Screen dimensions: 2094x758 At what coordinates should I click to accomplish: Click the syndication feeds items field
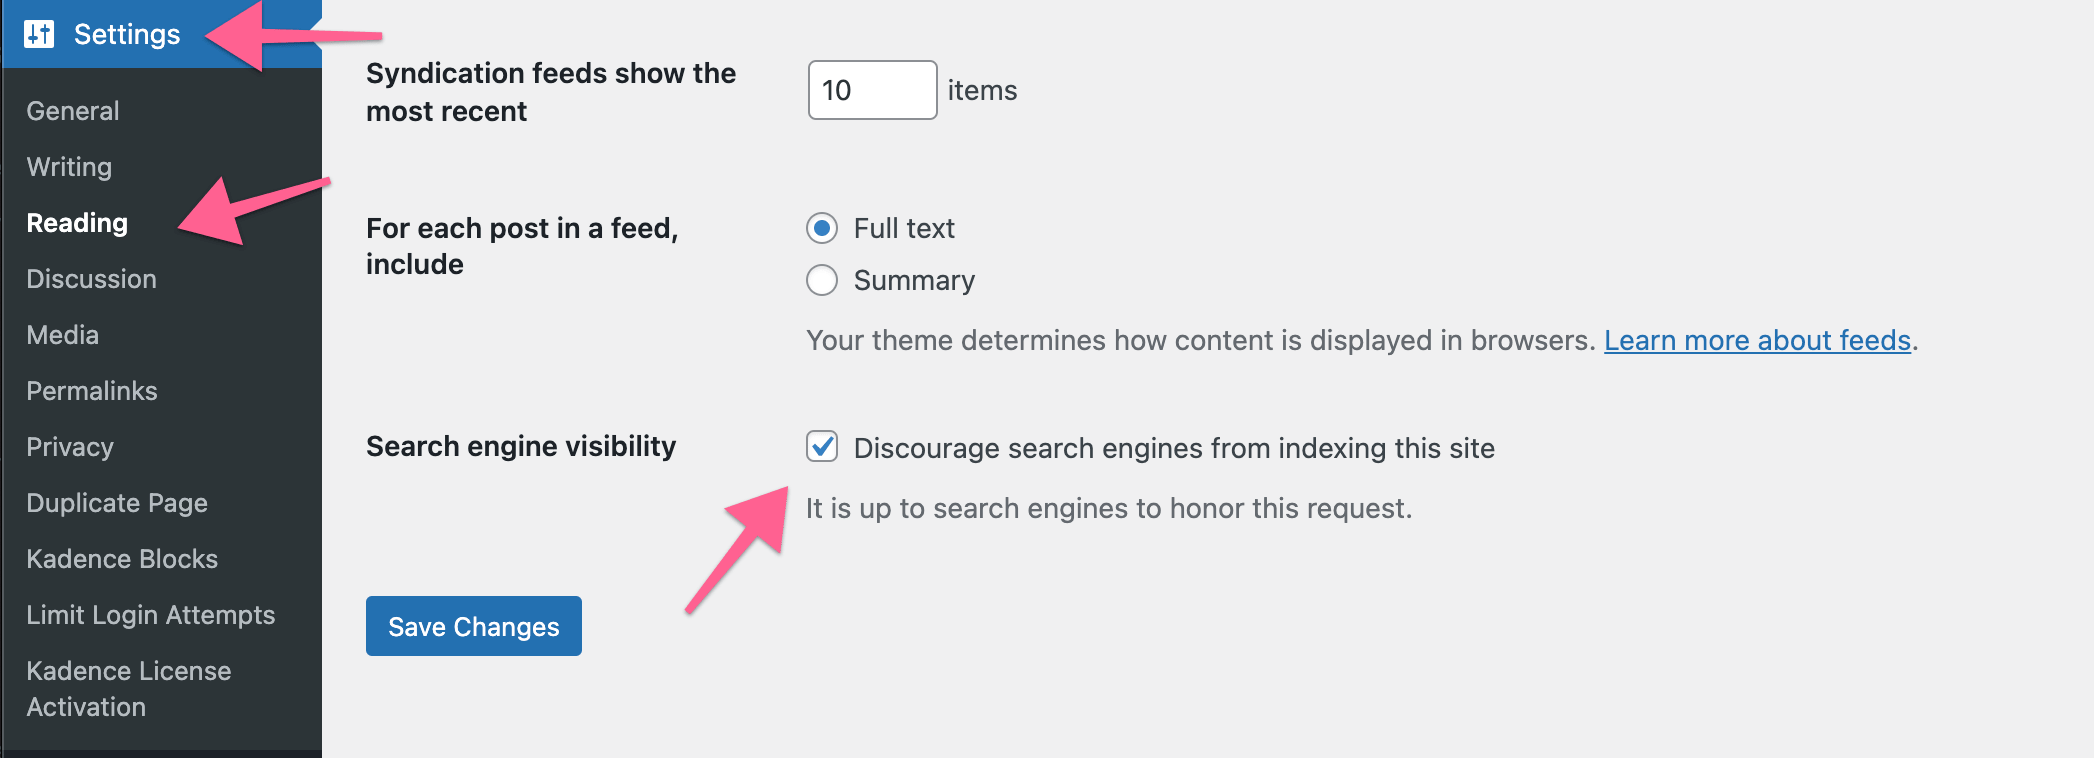tap(871, 90)
